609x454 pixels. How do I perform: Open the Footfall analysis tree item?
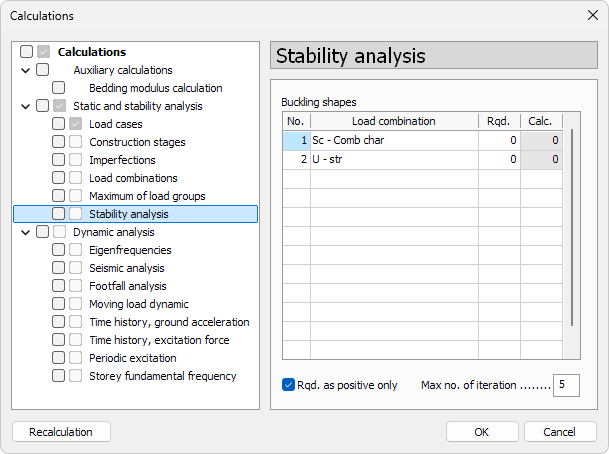pyautogui.click(x=128, y=286)
